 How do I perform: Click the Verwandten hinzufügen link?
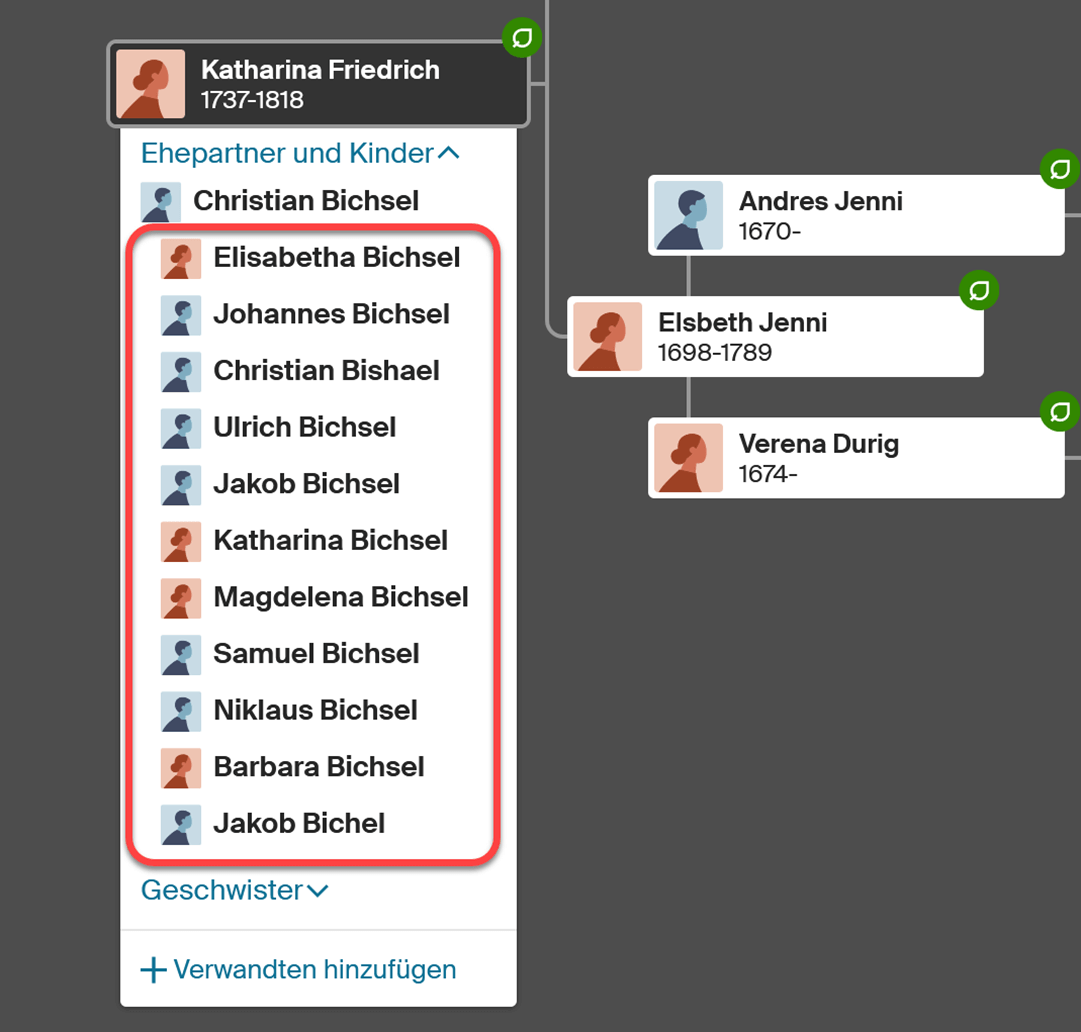coord(314,970)
